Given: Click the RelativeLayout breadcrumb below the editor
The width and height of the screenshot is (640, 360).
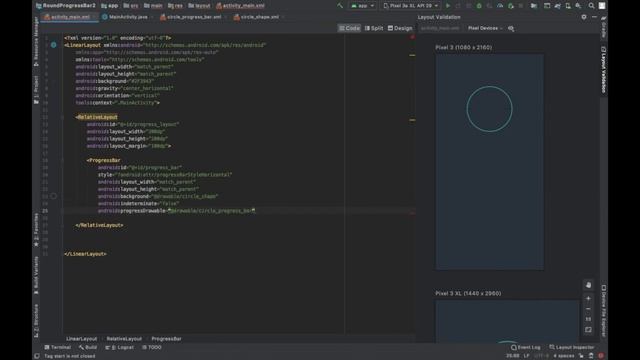Looking at the screenshot, I should (124, 338).
